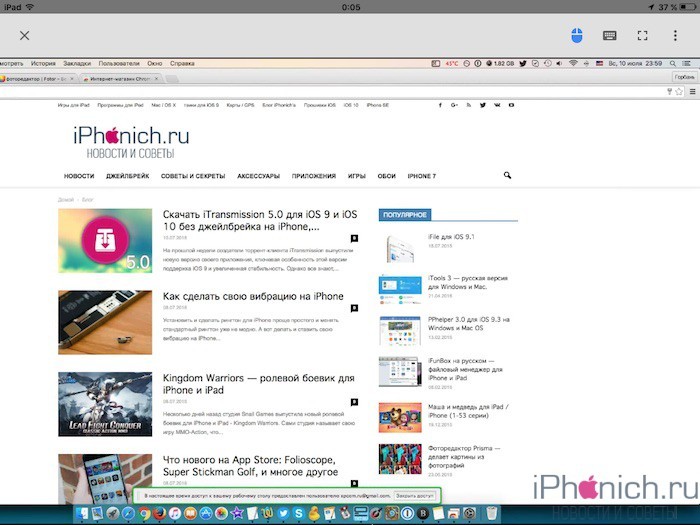Click the volume icon in menu bar
Image resolution: width=700 pixels, height=525 pixels.
tap(559, 63)
